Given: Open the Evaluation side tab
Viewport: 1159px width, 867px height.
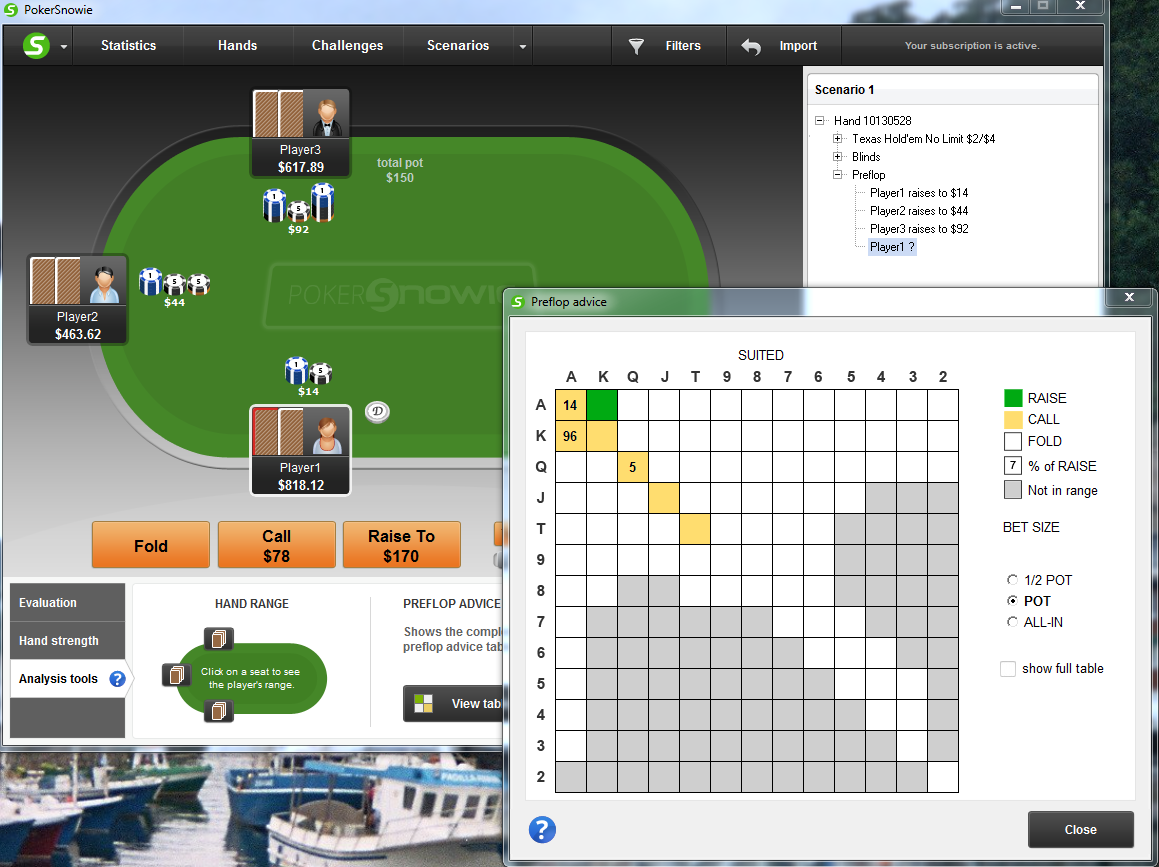Looking at the screenshot, I should [67, 602].
